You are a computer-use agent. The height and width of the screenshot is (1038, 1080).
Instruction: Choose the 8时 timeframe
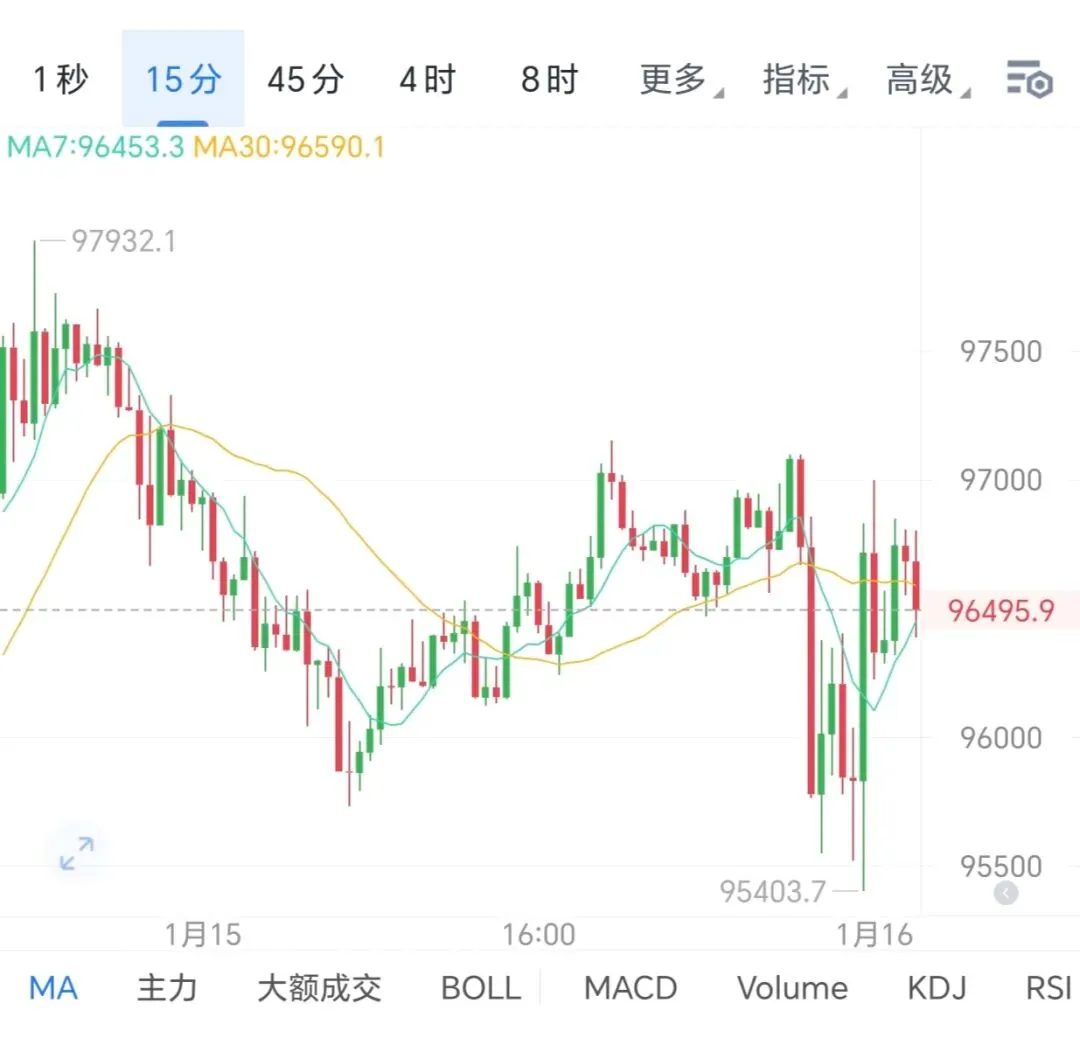coord(549,79)
